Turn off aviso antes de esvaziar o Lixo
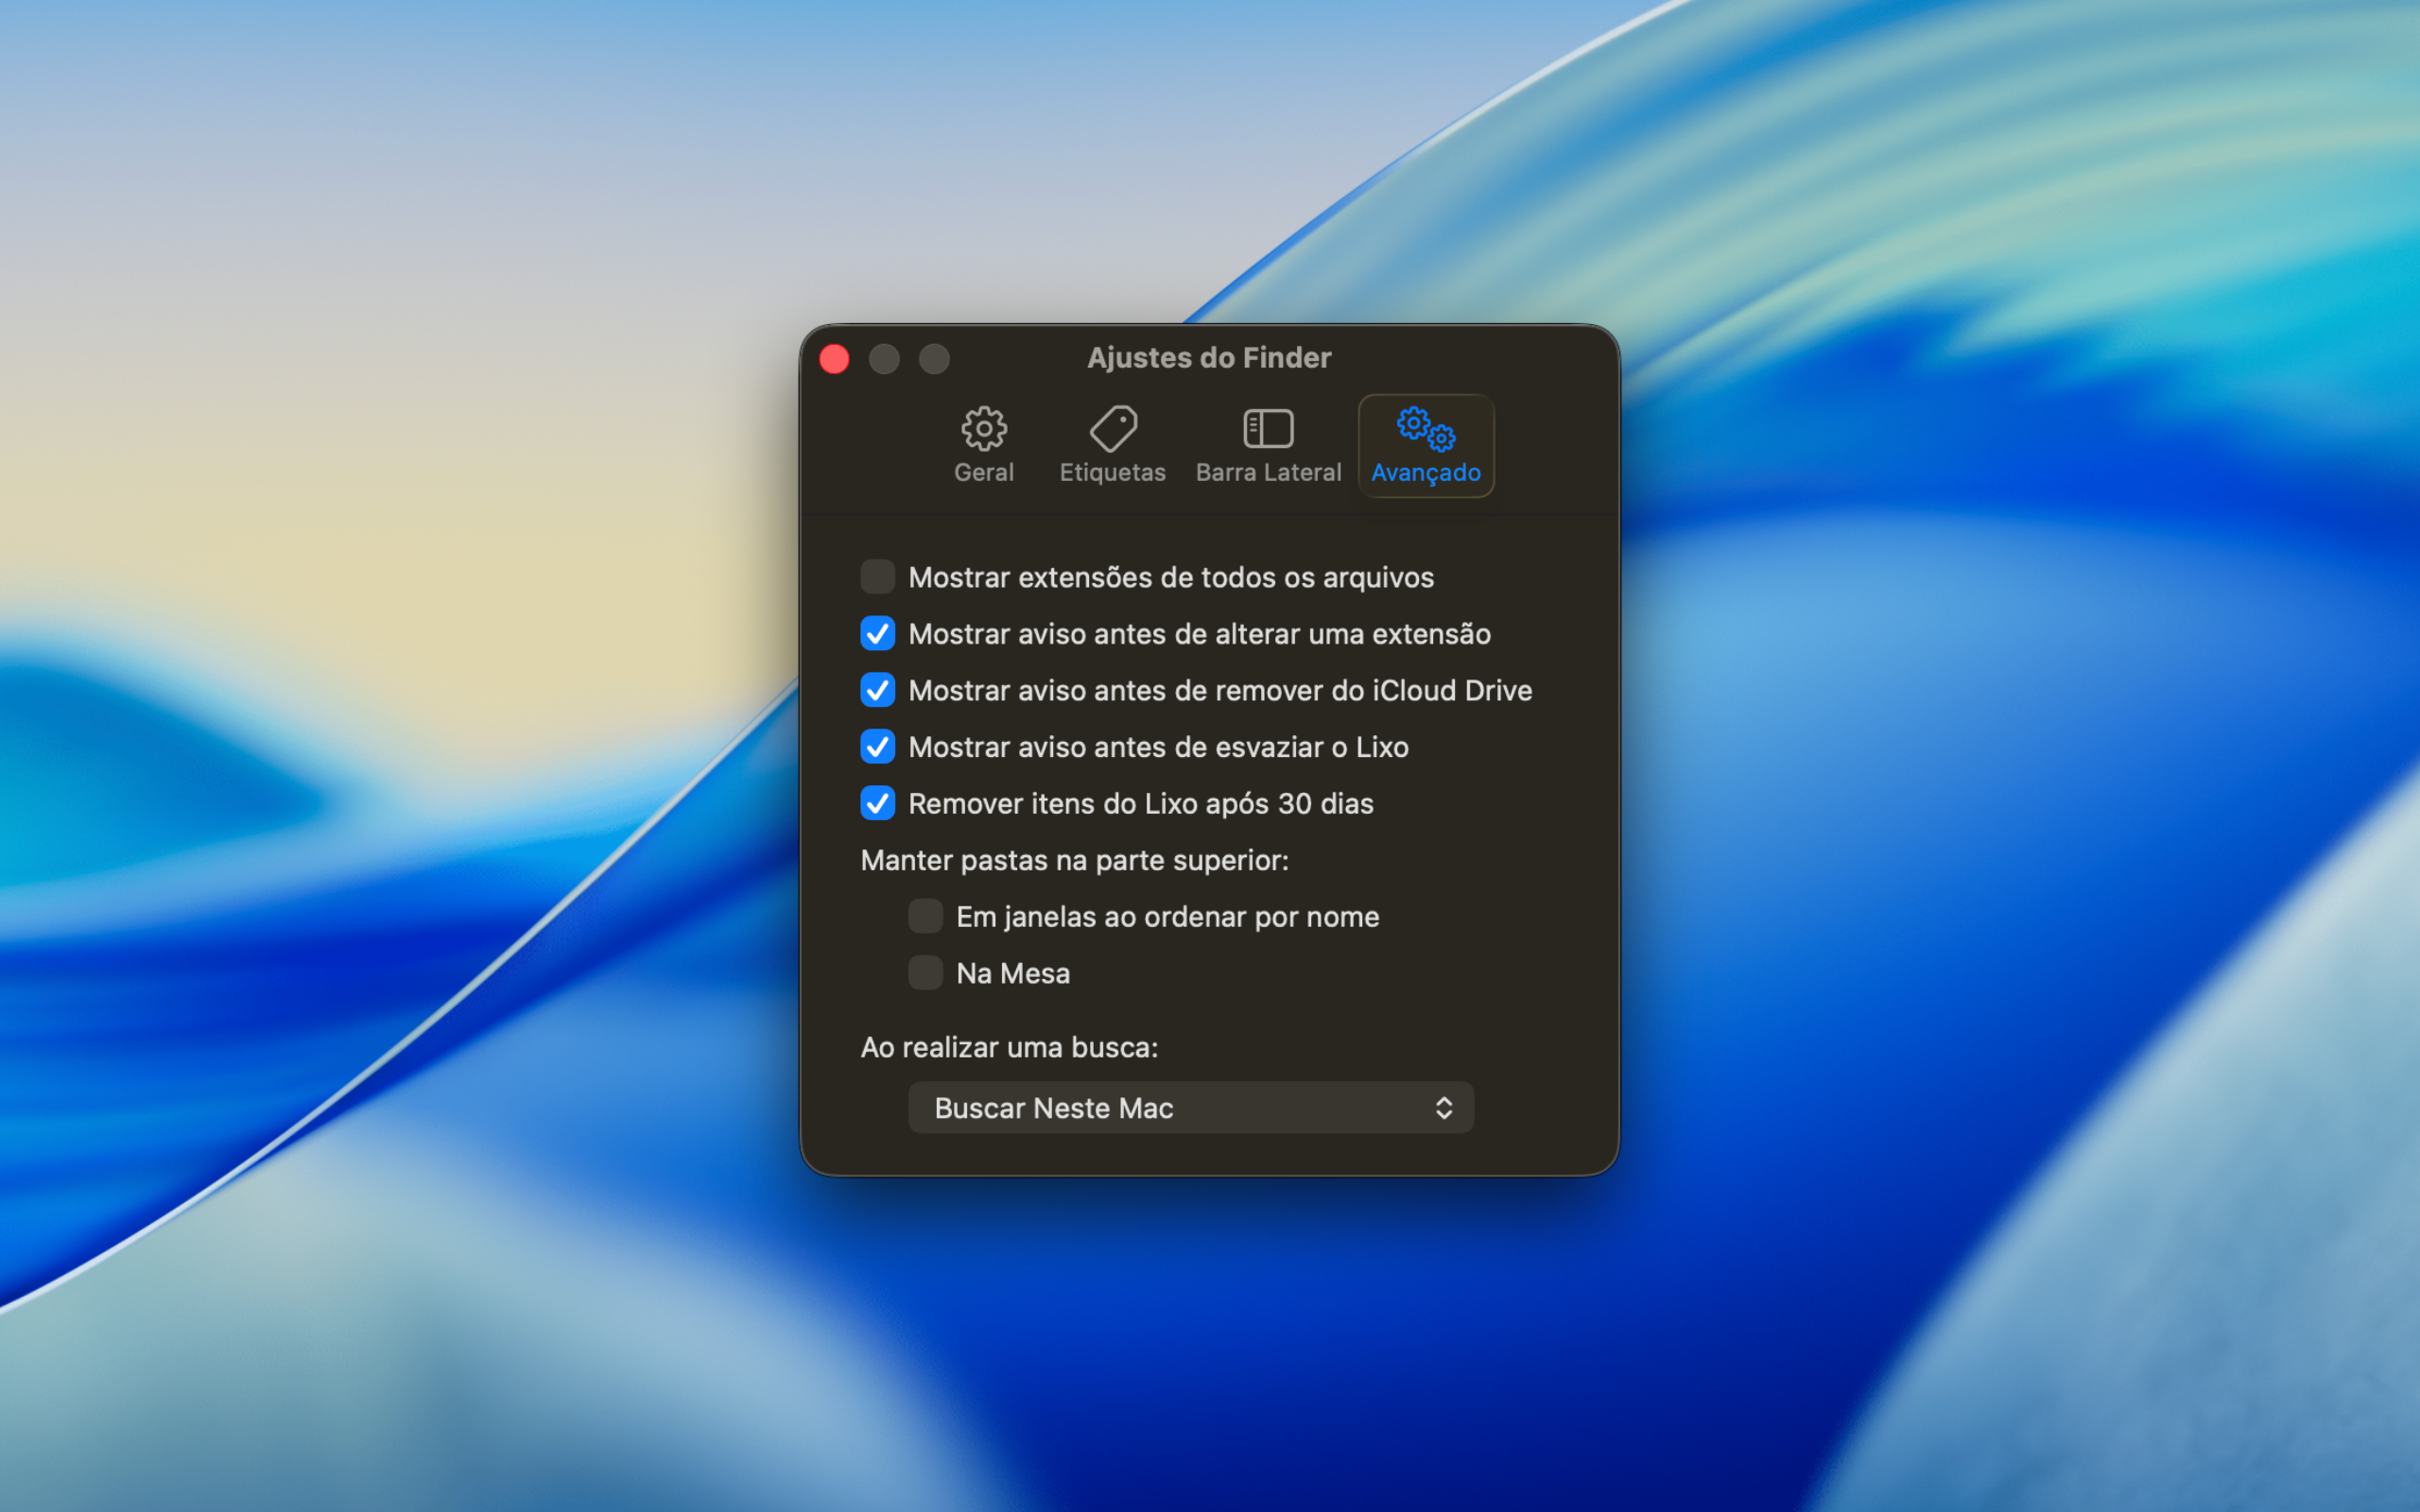Viewport: 2420px width, 1512px height. point(877,747)
